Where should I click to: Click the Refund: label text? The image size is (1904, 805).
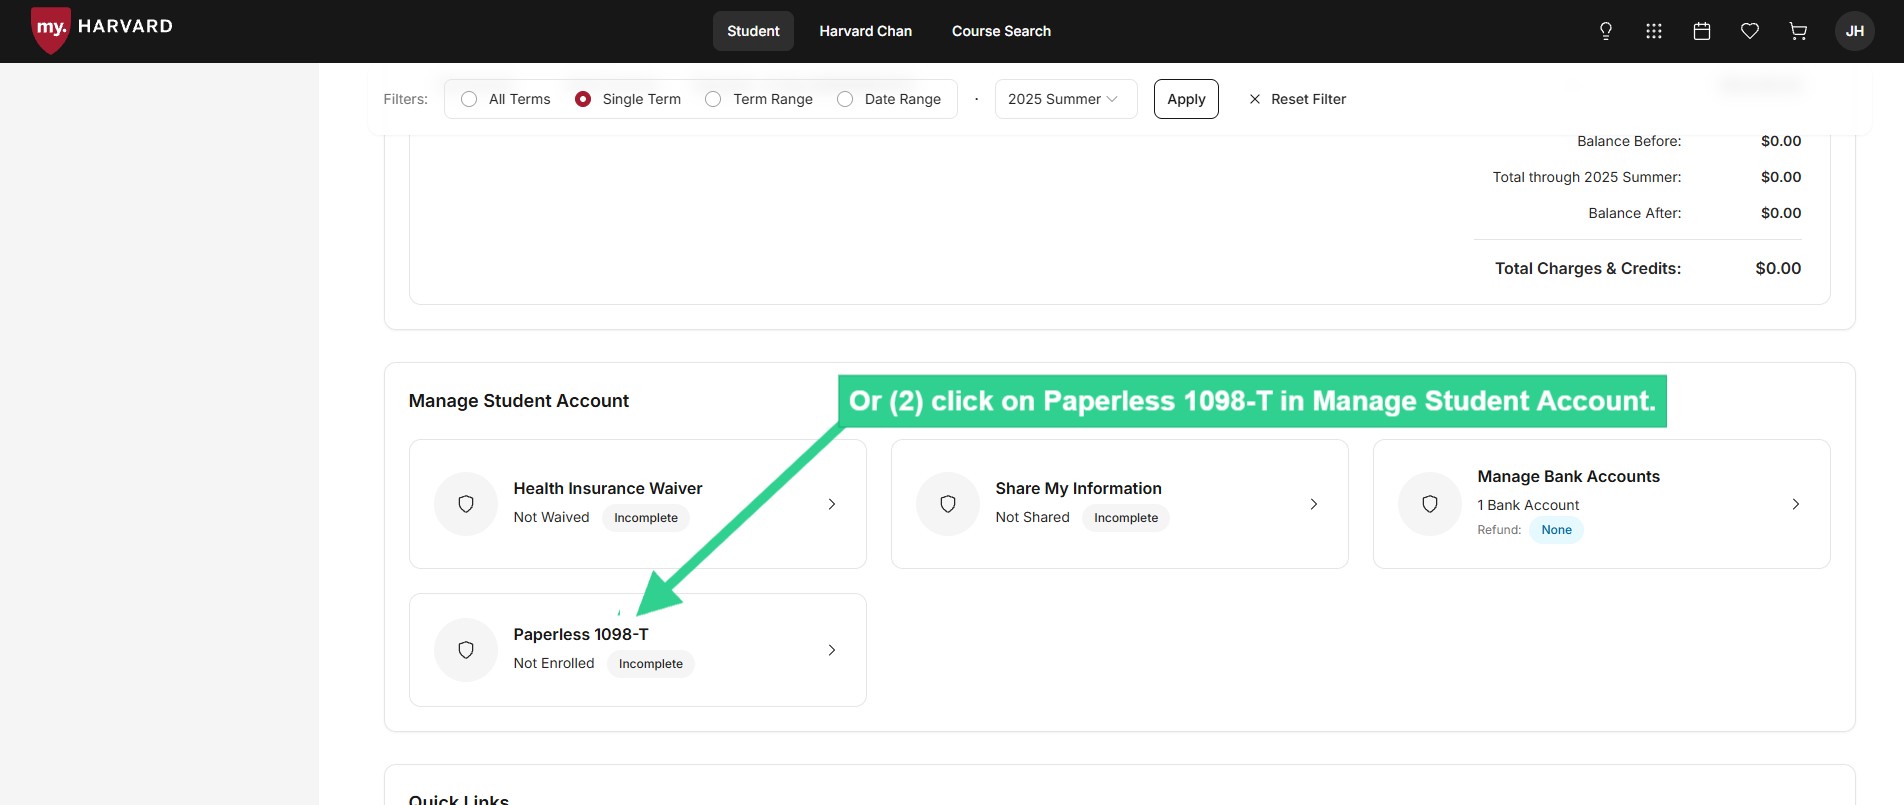point(1499,530)
